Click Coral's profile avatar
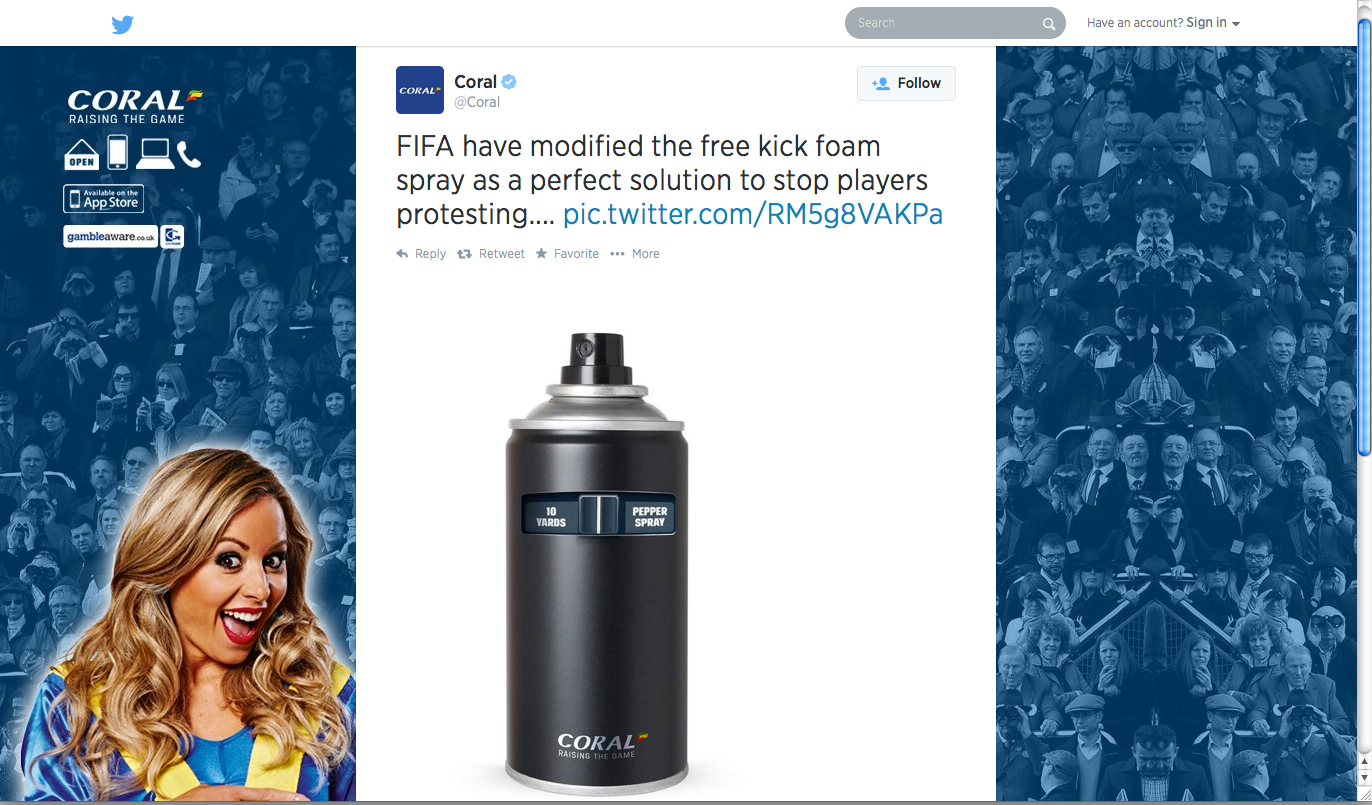The height and width of the screenshot is (805, 1372). point(420,90)
